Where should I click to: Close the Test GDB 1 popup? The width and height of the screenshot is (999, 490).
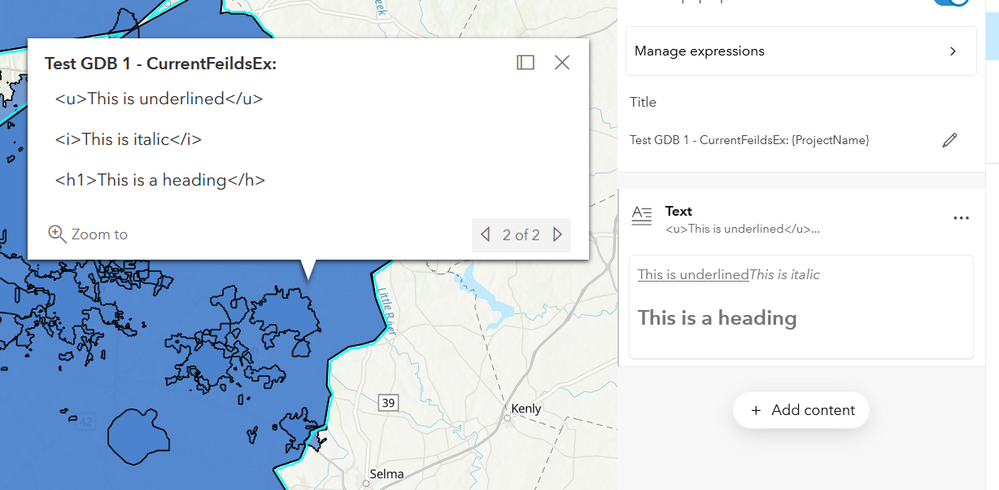(562, 62)
